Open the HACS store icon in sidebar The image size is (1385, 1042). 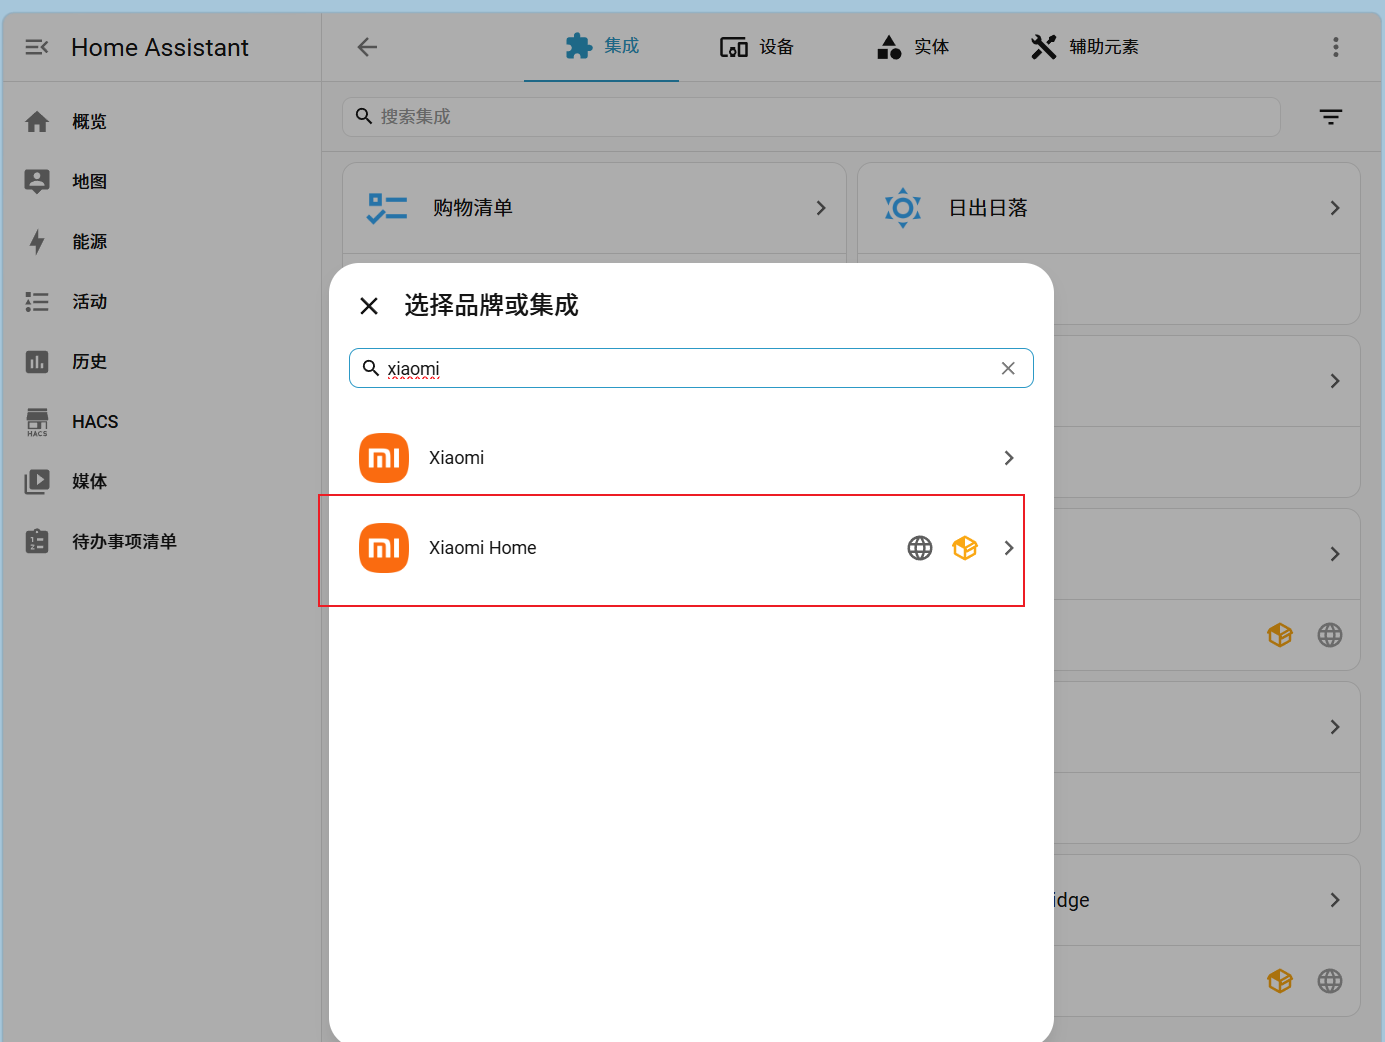pyautogui.click(x=37, y=421)
